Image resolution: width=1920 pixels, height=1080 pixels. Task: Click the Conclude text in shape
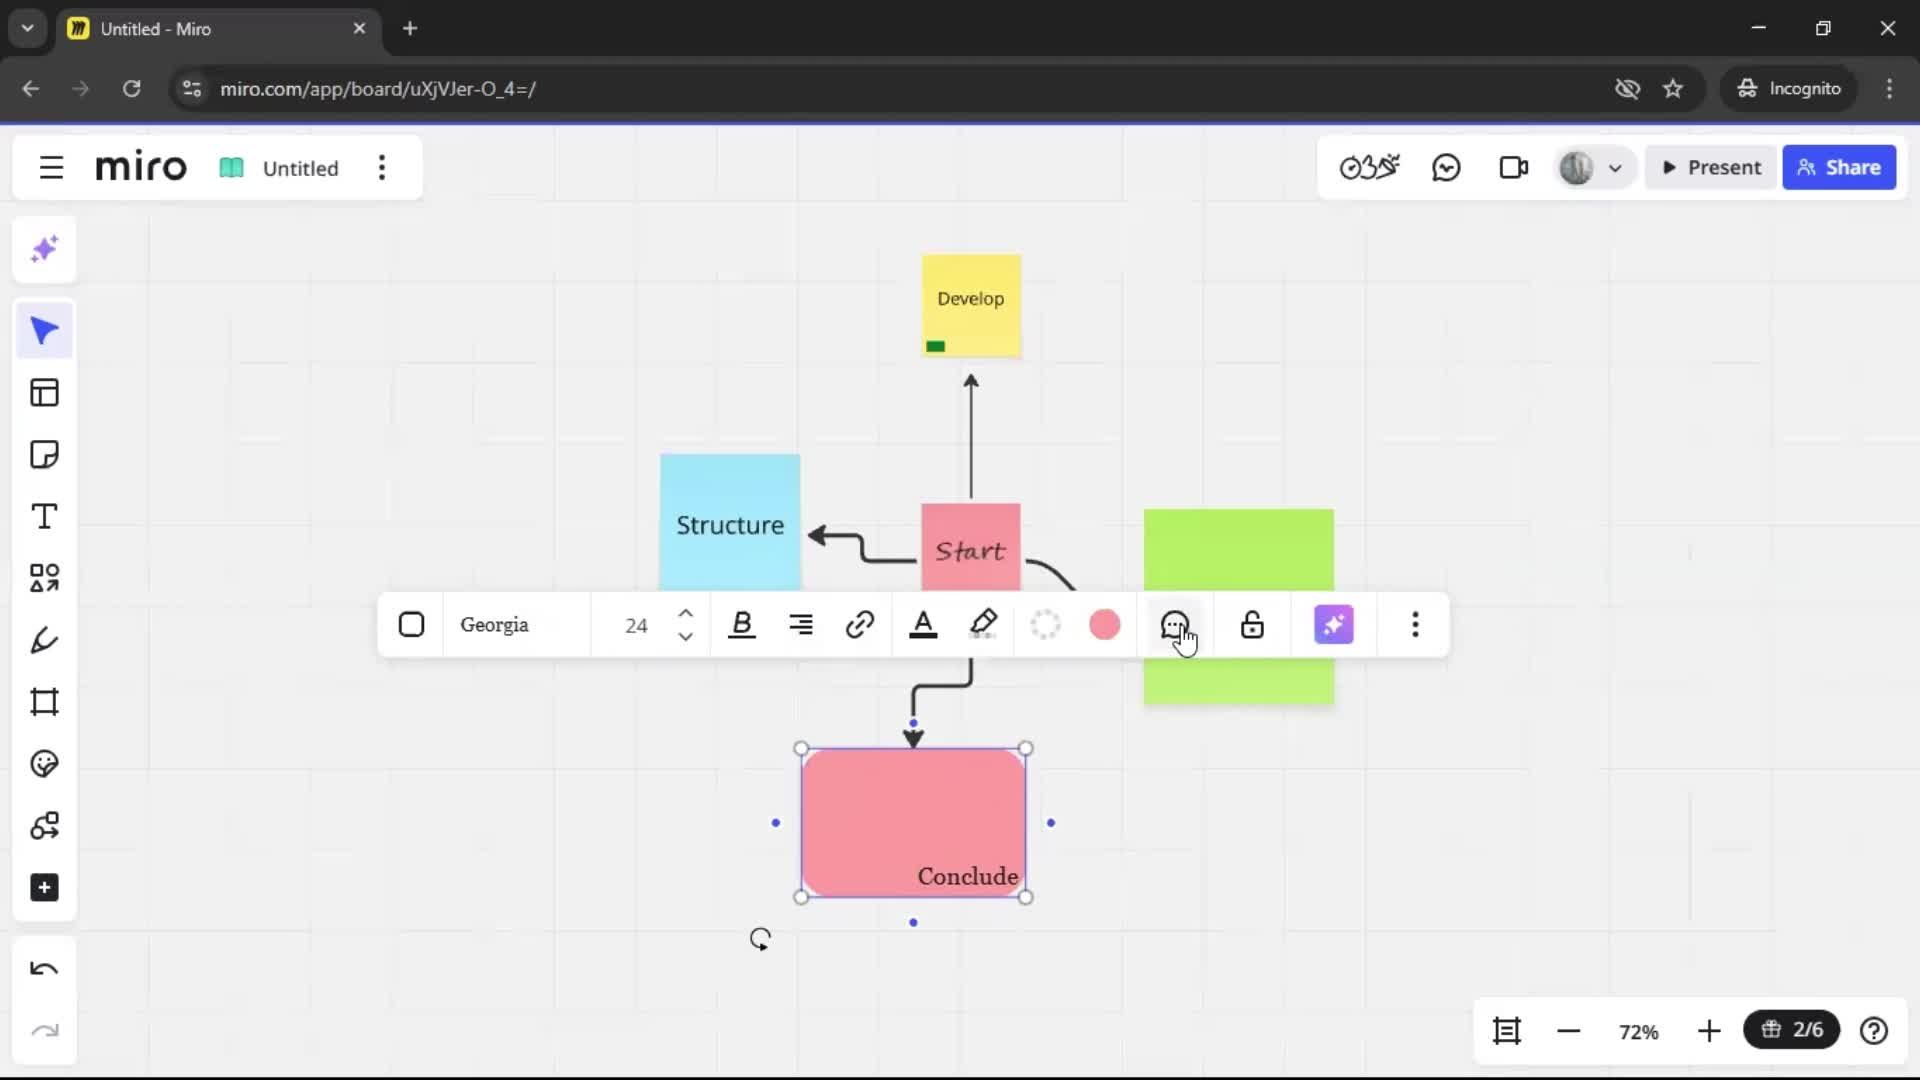pos(967,877)
